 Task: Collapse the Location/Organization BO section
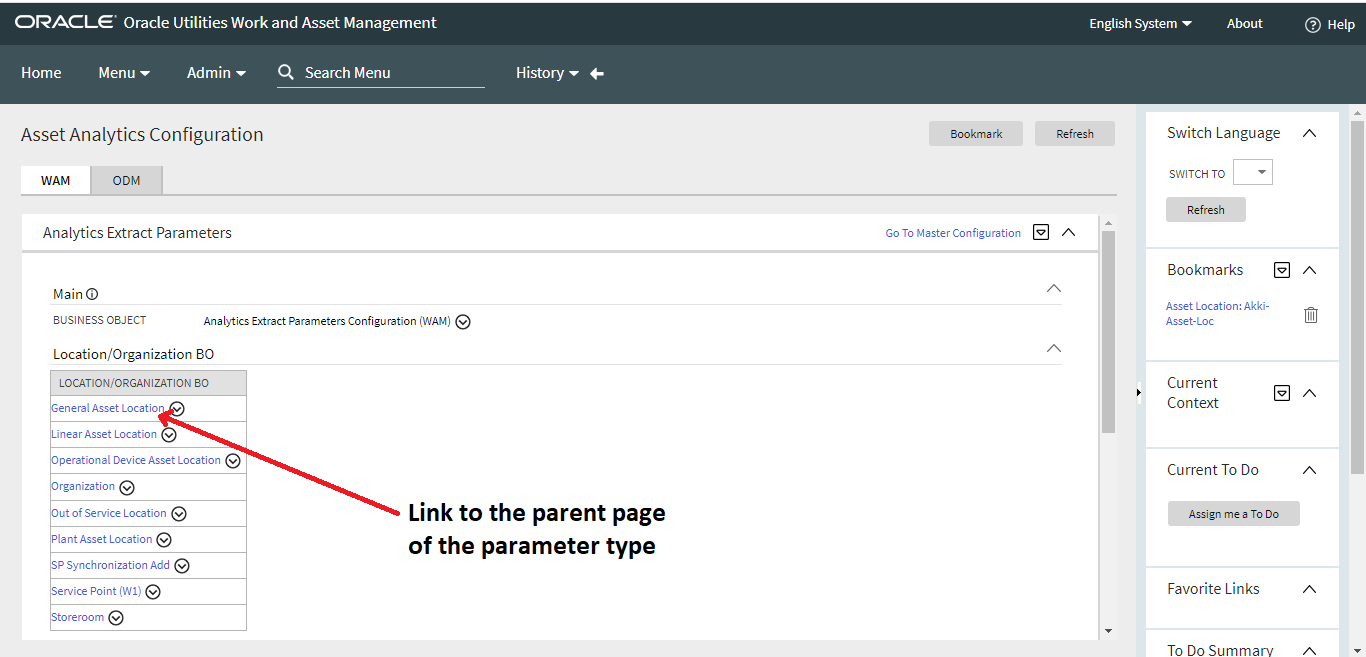(1053, 348)
